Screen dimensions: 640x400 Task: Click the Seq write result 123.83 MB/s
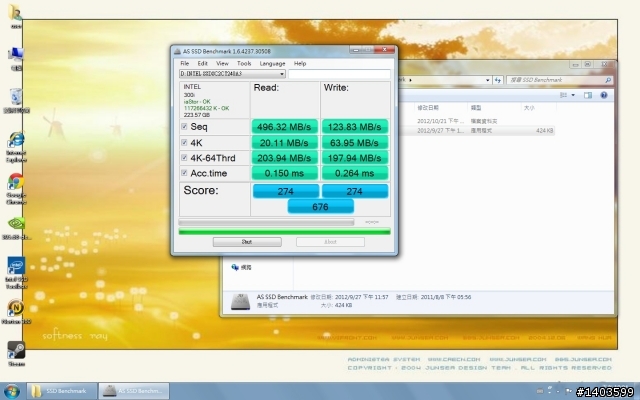click(x=355, y=127)
